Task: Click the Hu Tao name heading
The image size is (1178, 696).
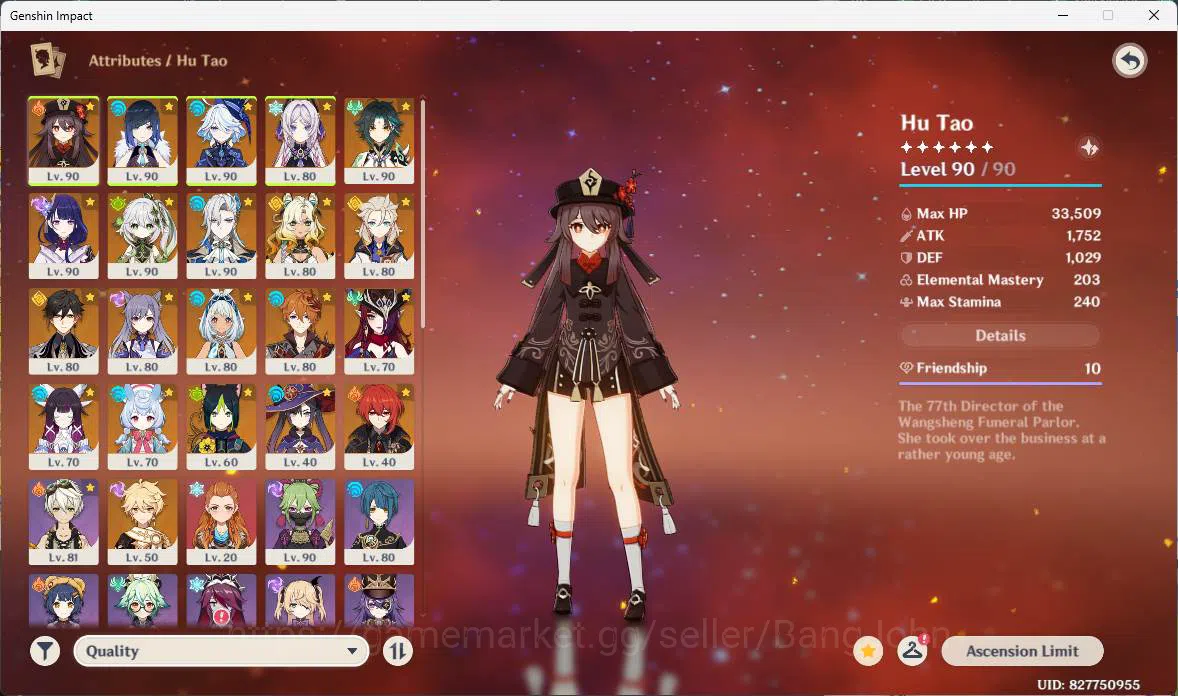Action: click(937, 123)
